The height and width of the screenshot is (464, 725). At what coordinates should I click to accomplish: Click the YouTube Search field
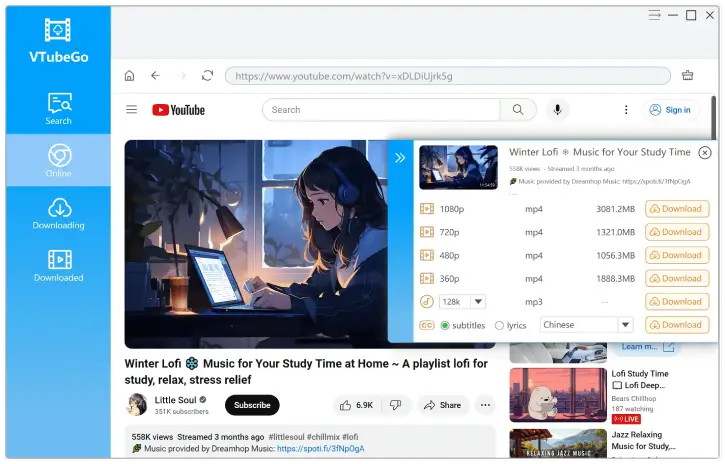381,110
